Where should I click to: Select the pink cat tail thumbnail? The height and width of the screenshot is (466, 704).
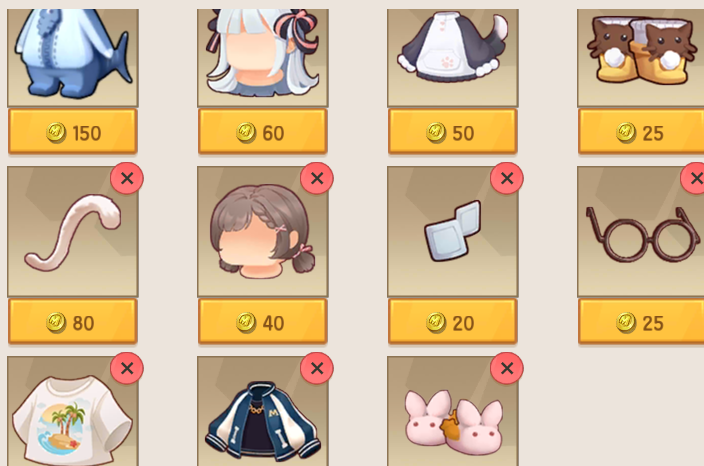(73, 232)
